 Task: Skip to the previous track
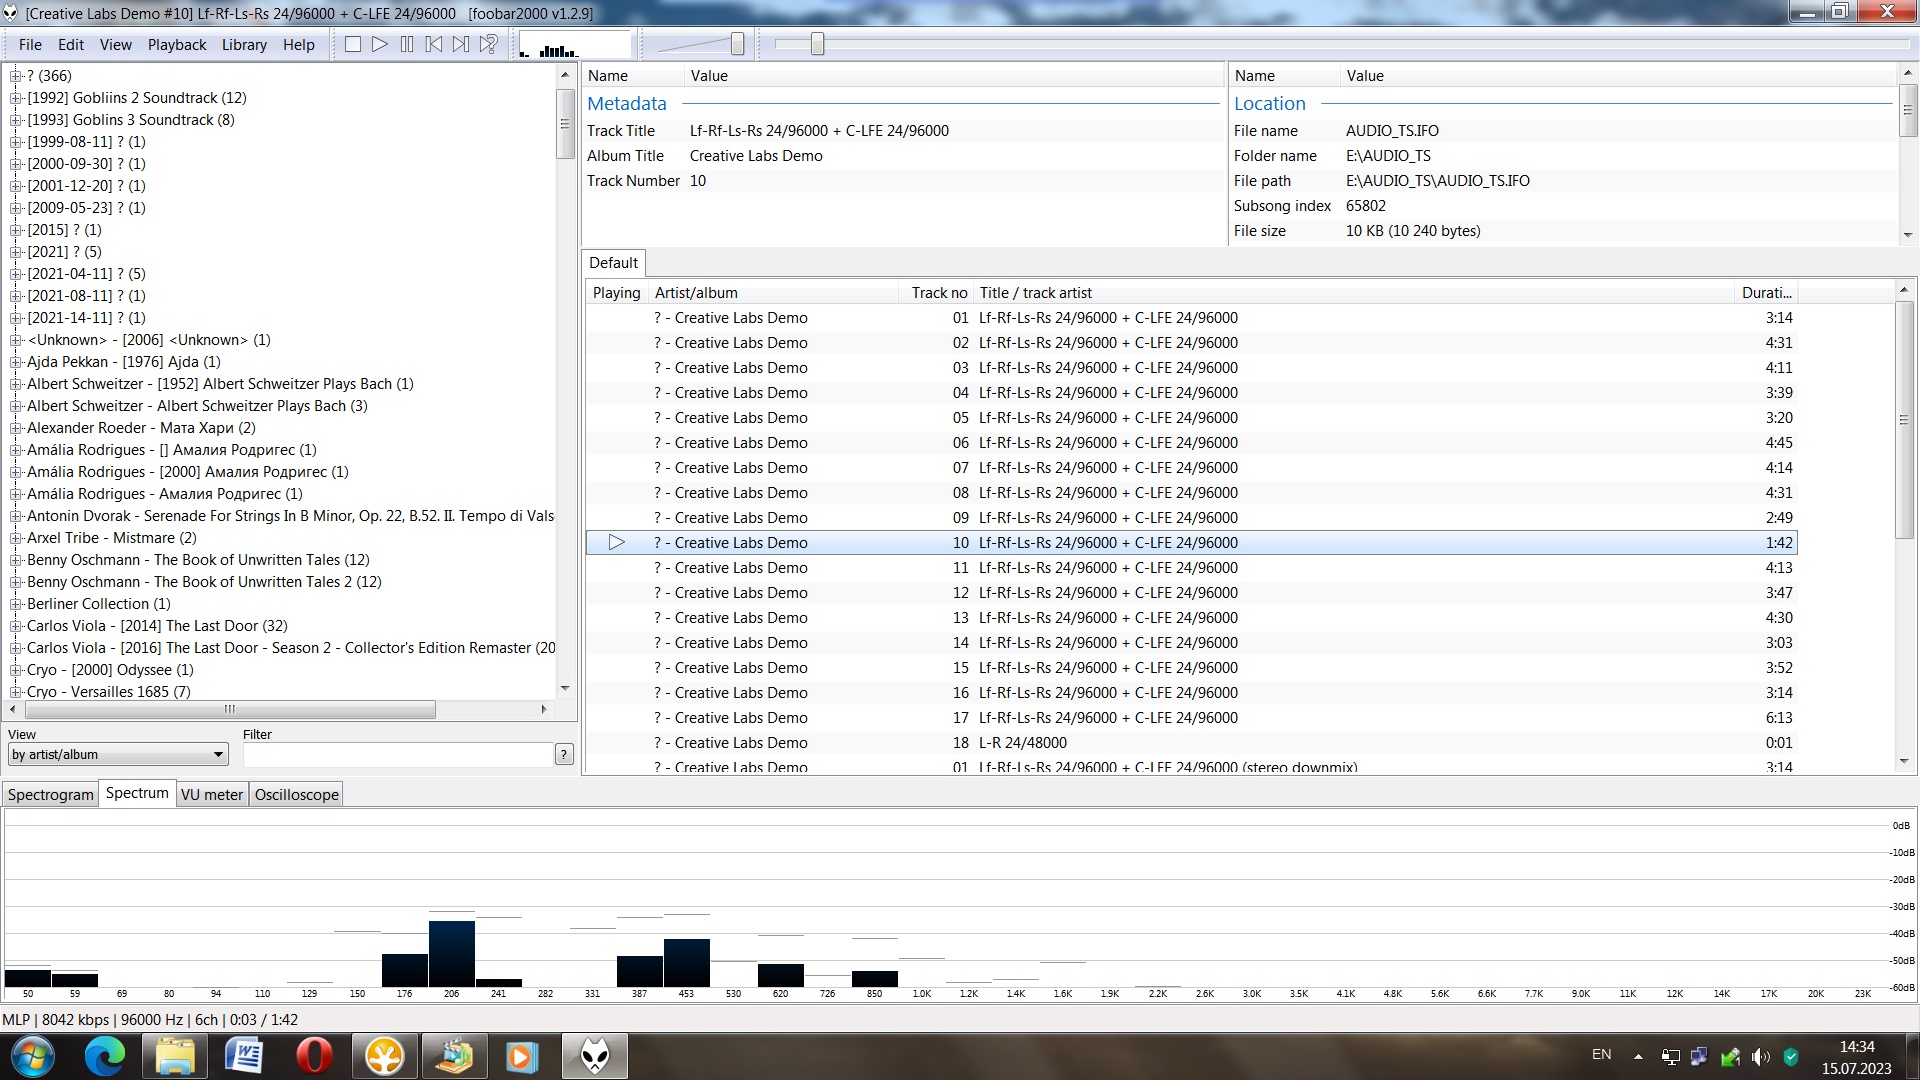pos(433,44)
